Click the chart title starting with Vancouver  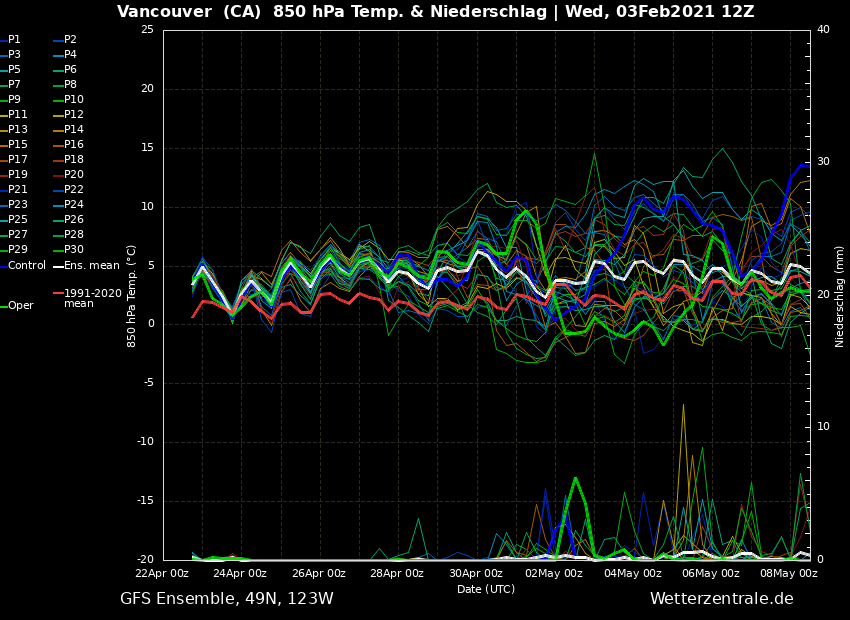coord(435,12)
